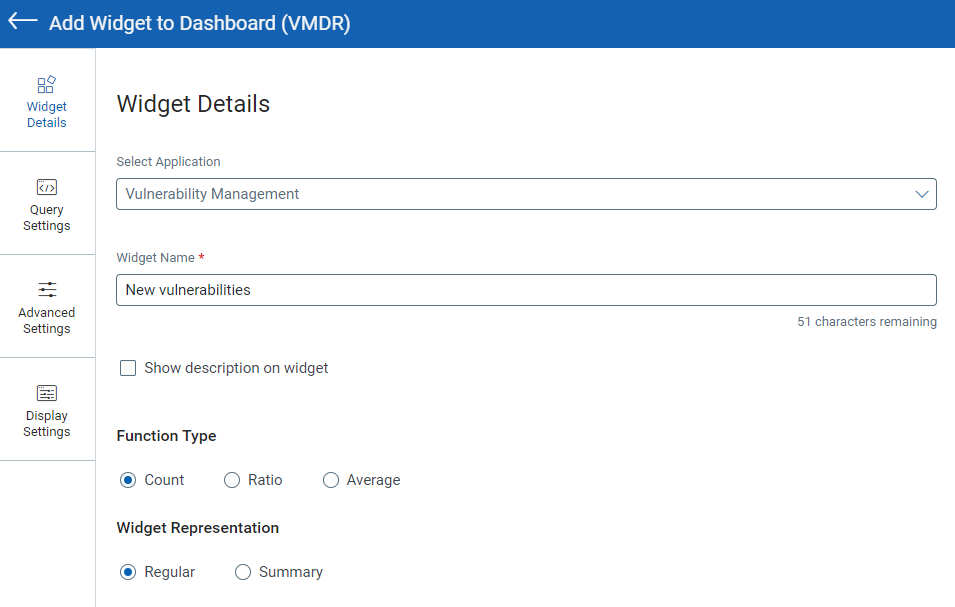The height and width of the screenshot is (607, 955).
Task: Click the back arrow in the header
Action: pos(21,21)
